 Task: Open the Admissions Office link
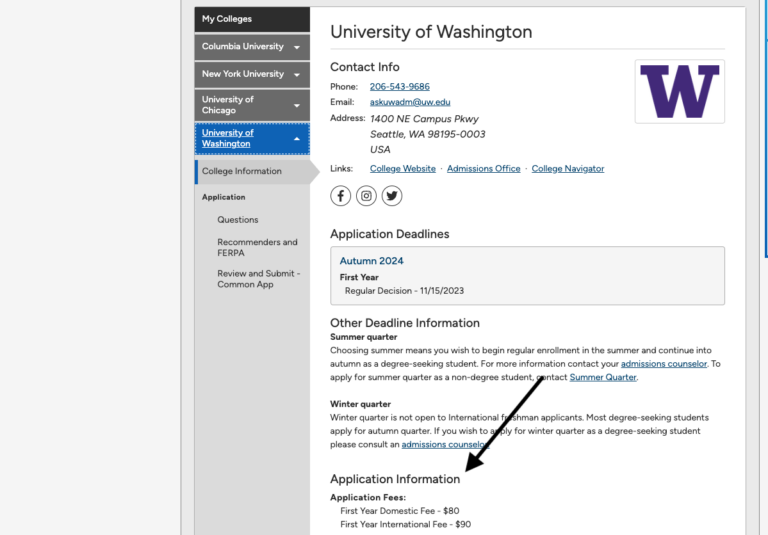click(483, 169)
